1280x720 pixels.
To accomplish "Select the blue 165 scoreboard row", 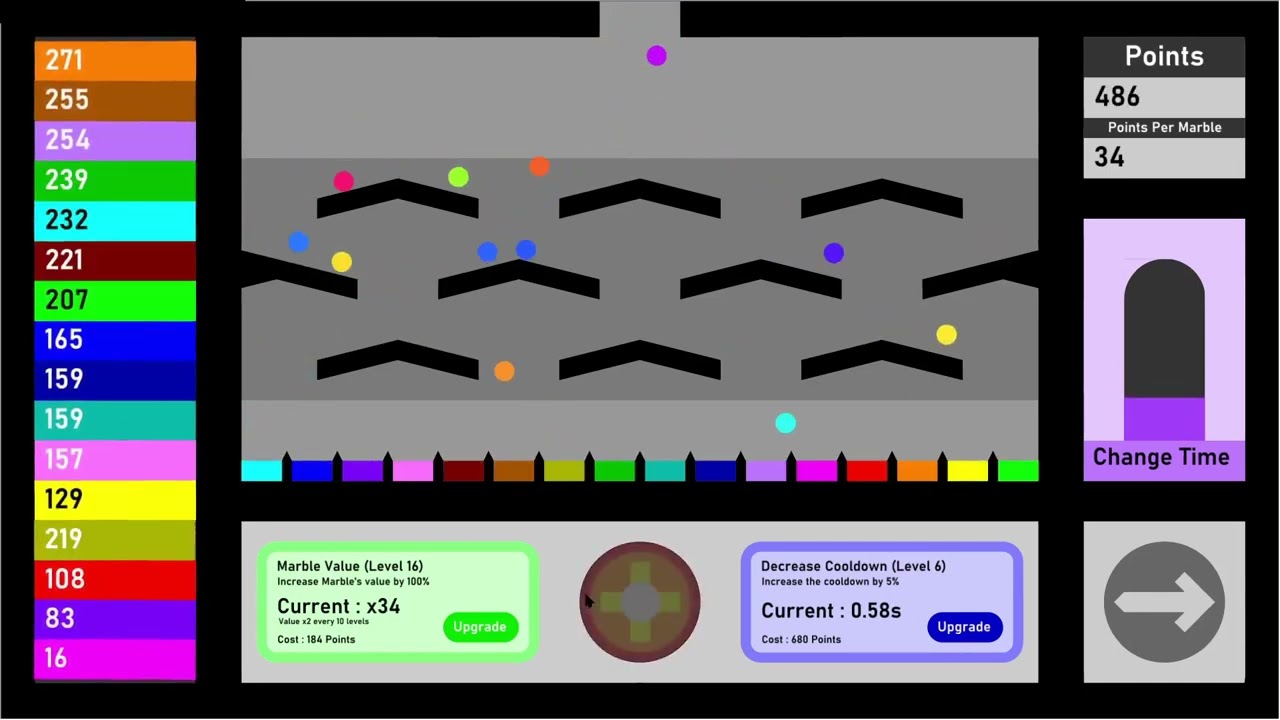I will 115,340.
